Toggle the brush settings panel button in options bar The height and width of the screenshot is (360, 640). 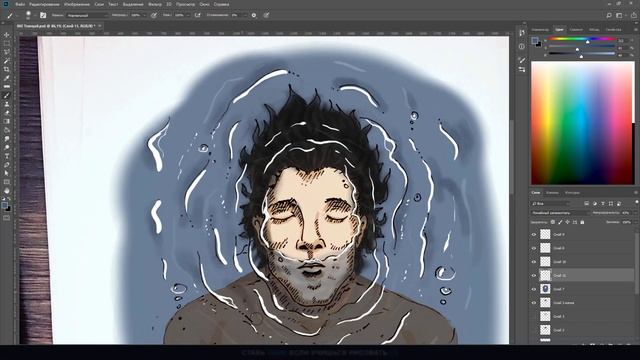tap(43, 15)
